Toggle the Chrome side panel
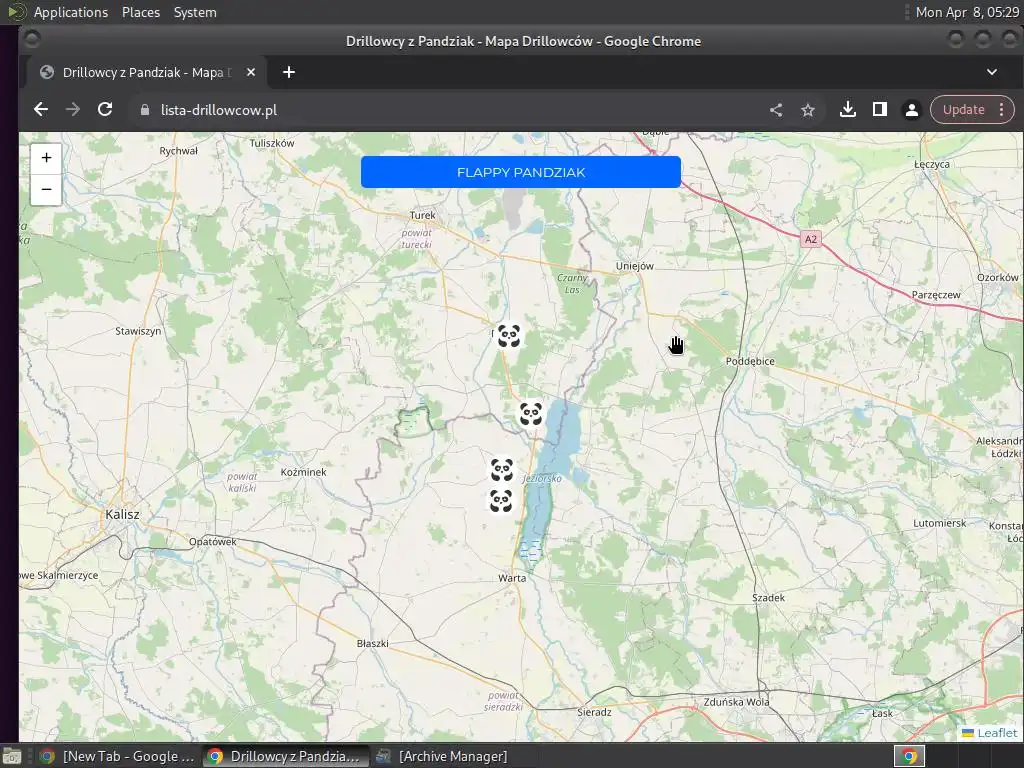Viewport: 1024px width, 768px height. [880, 110]
